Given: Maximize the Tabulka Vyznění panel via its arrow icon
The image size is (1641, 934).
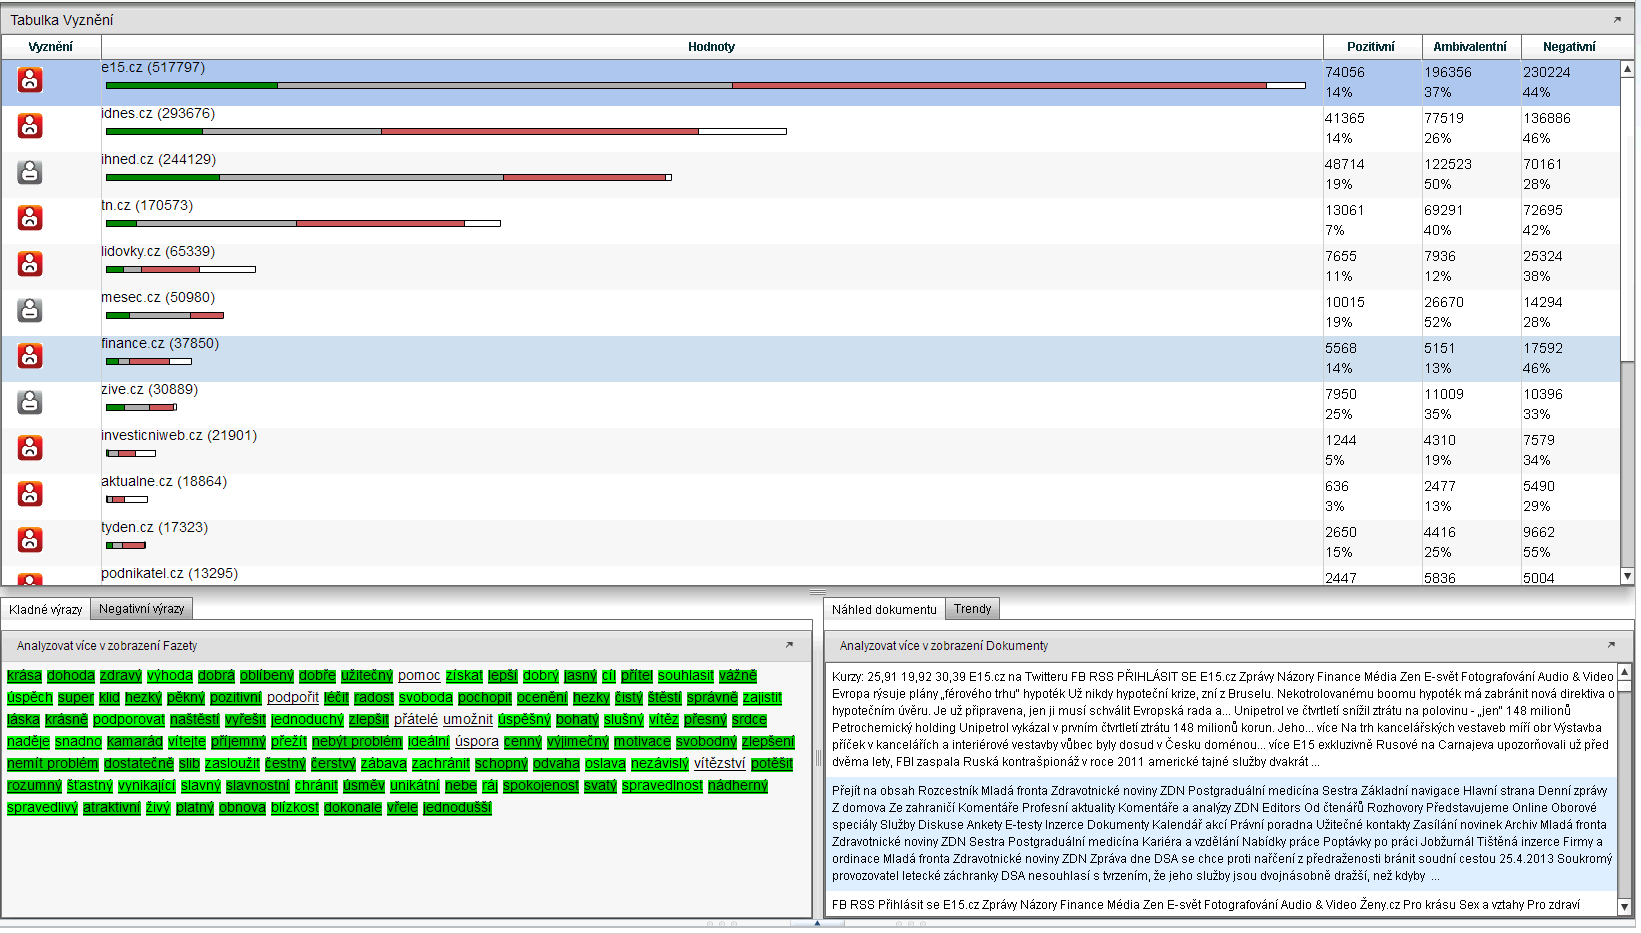Looking at the screenshot, I should click(x=1617, y=20).
